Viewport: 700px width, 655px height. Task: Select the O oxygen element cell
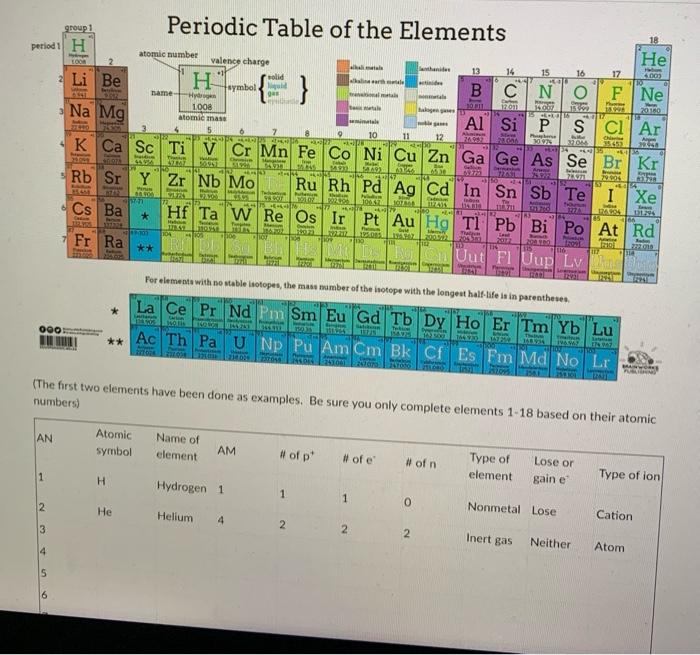coord(580,96)
